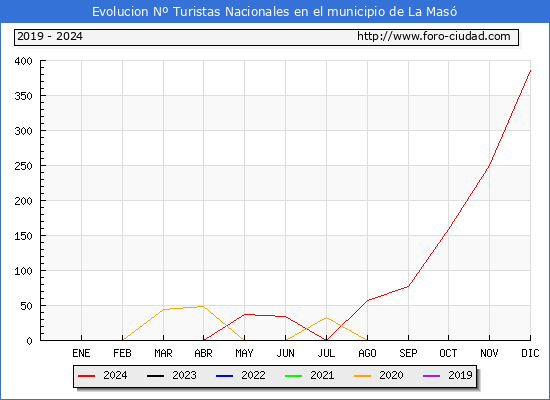Select the 2023 legend label
Viewport: 550px width, 400px height.
184,375
